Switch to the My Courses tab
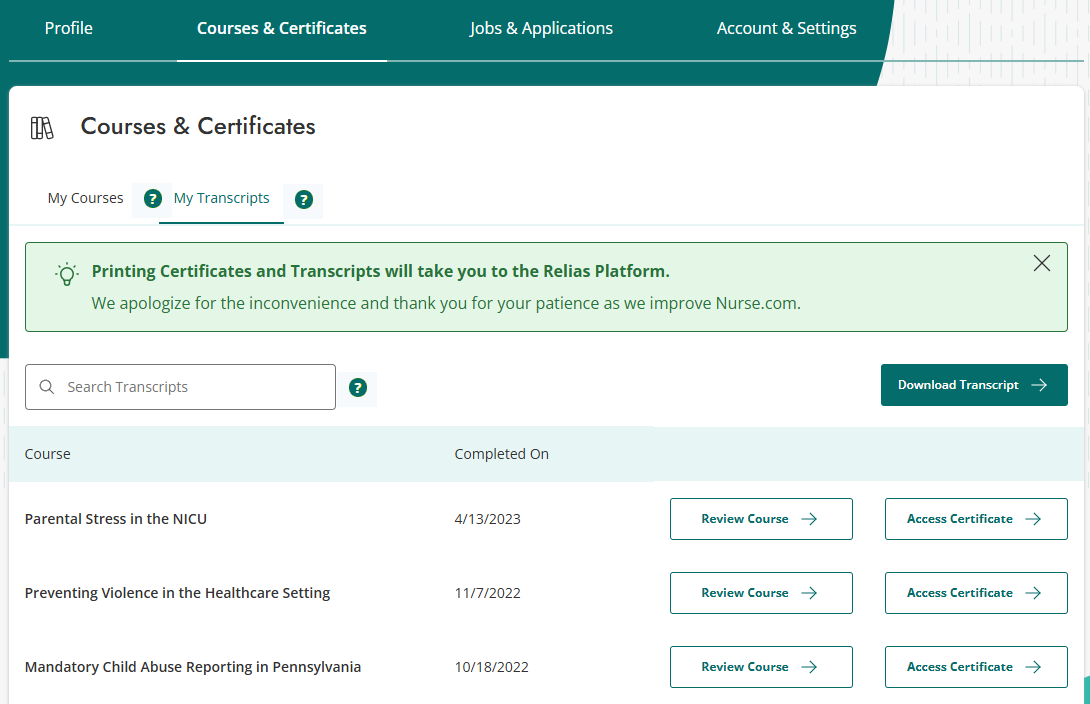1090x704 pixels. [x=85, y=198]
